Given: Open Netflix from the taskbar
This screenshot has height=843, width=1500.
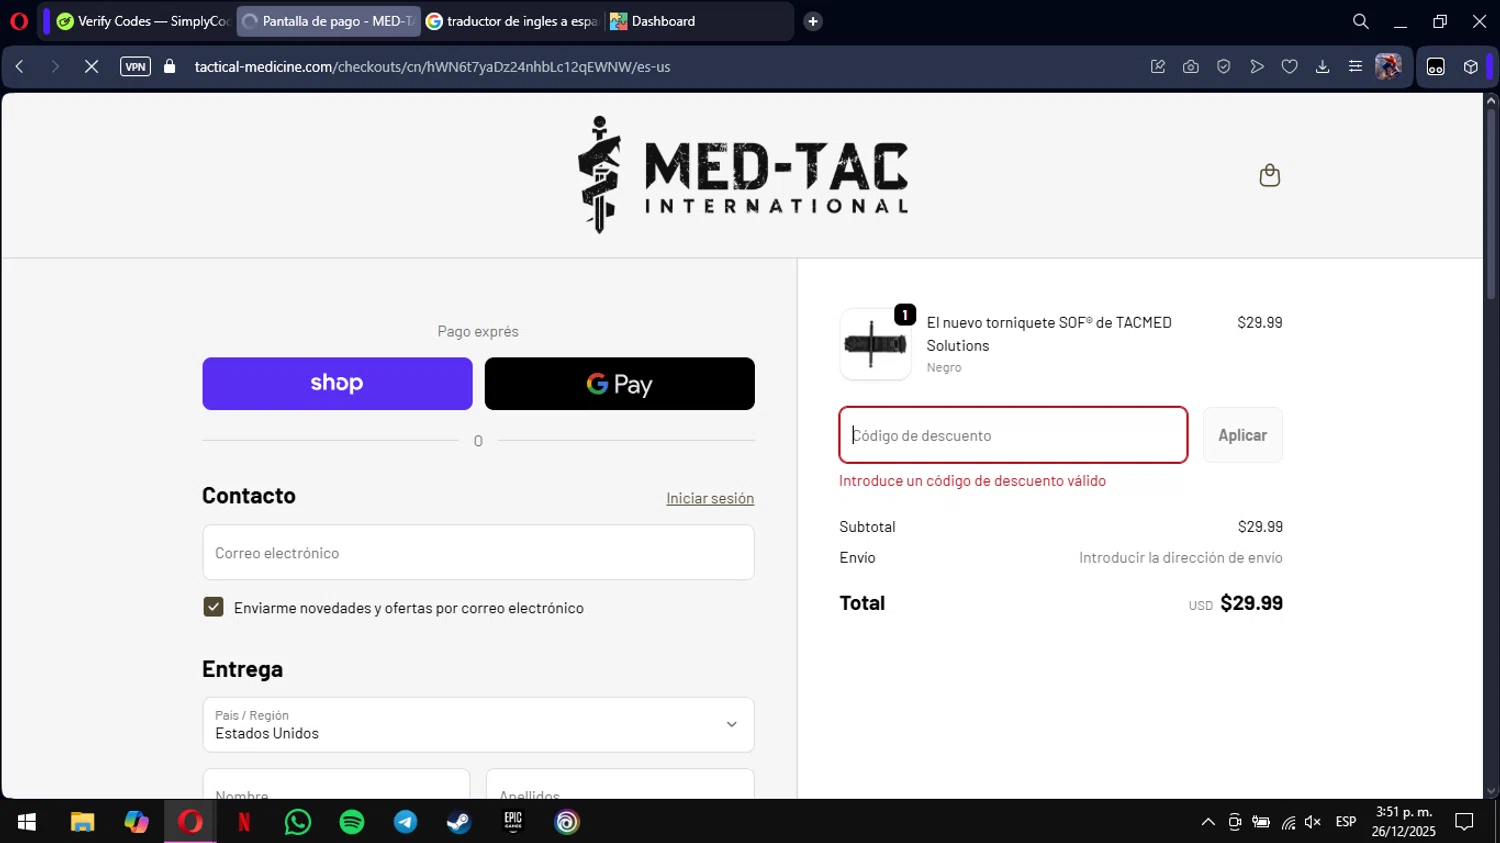Looking at the screenshot, I should point(244,822).
